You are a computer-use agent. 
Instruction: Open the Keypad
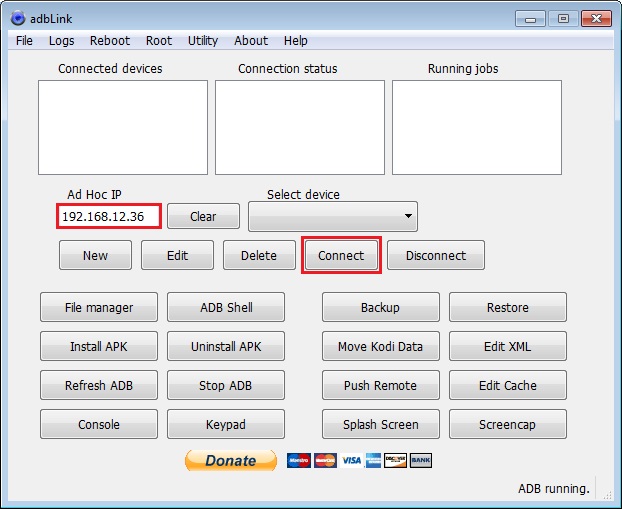click(x=226, y=424)
